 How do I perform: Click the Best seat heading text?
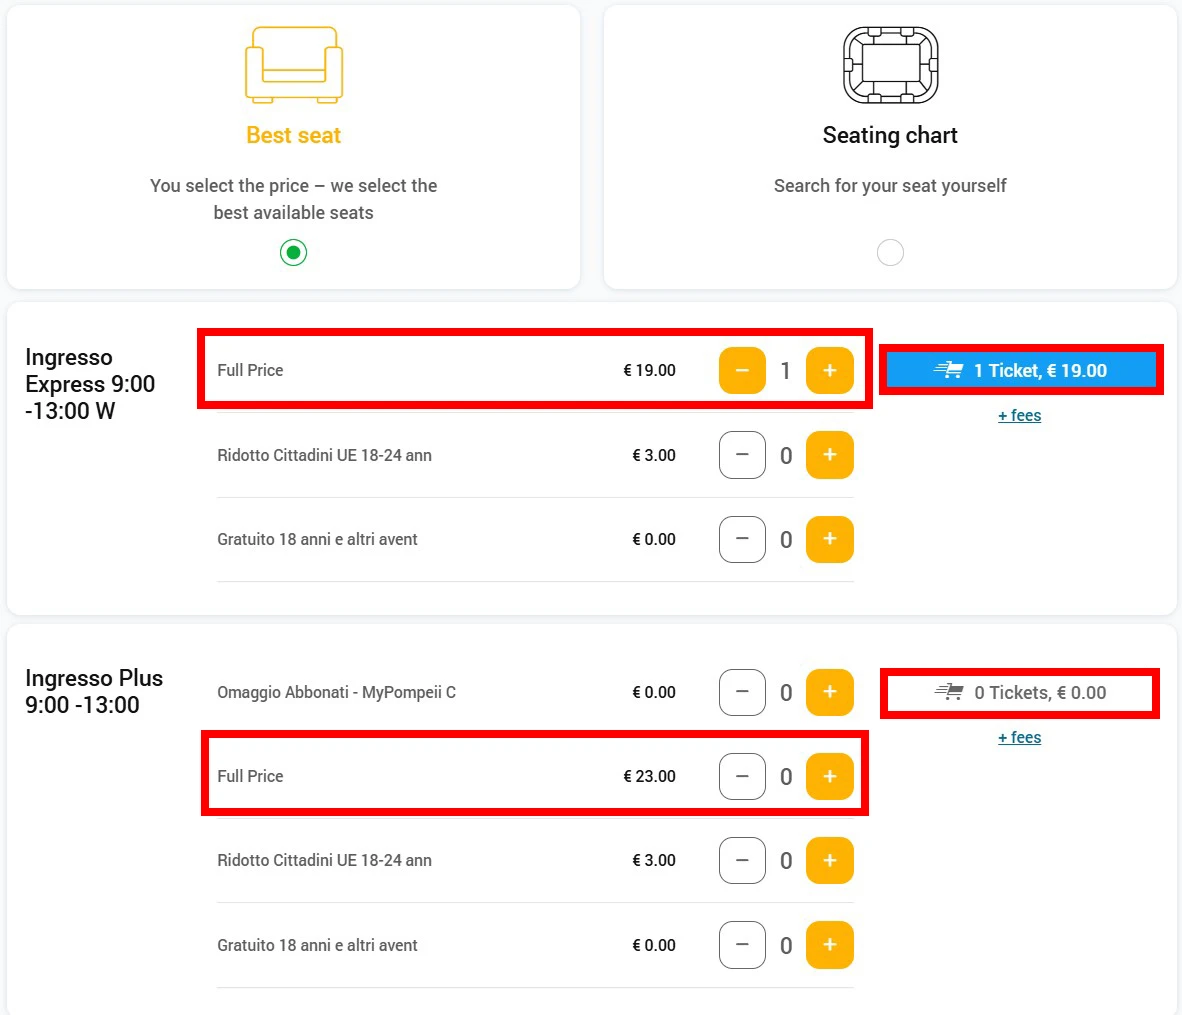pyautogui.click(x=294, y=136)
